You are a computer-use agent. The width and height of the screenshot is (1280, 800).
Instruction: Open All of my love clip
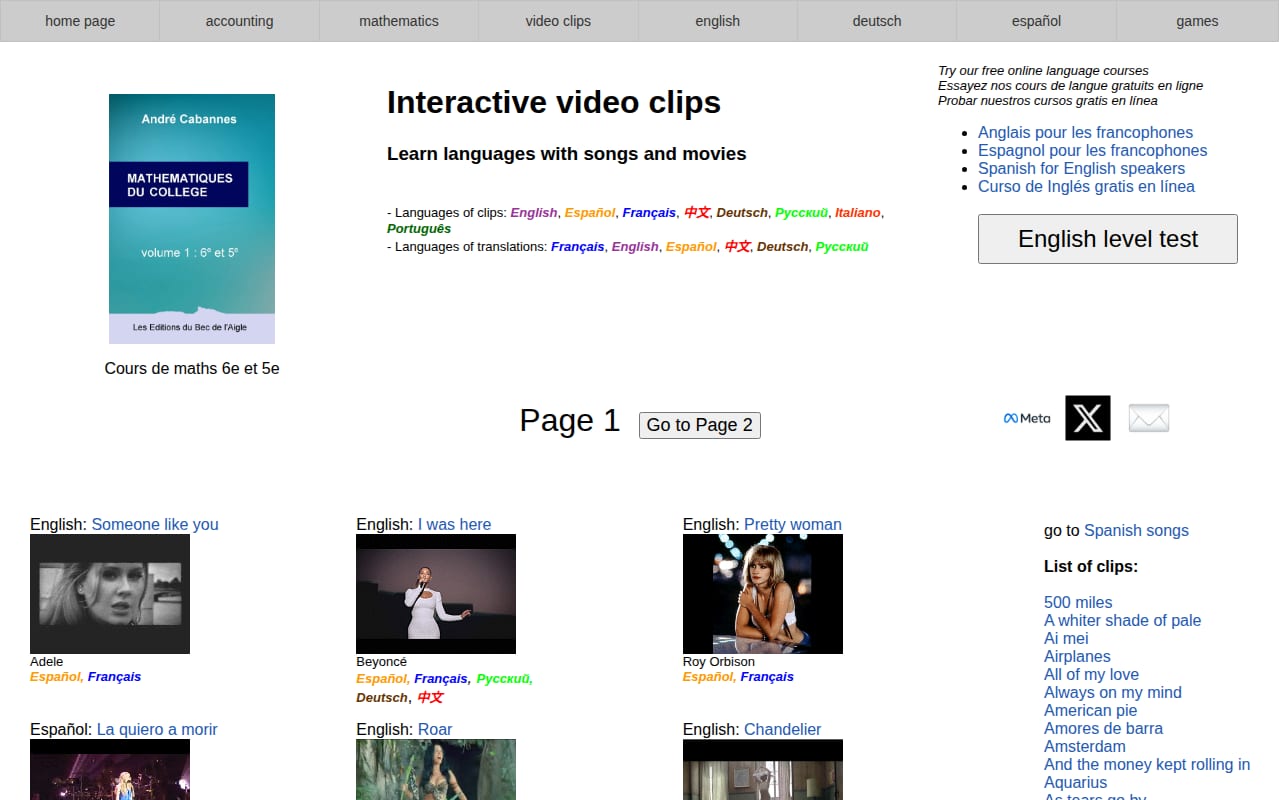(1091, 674)
